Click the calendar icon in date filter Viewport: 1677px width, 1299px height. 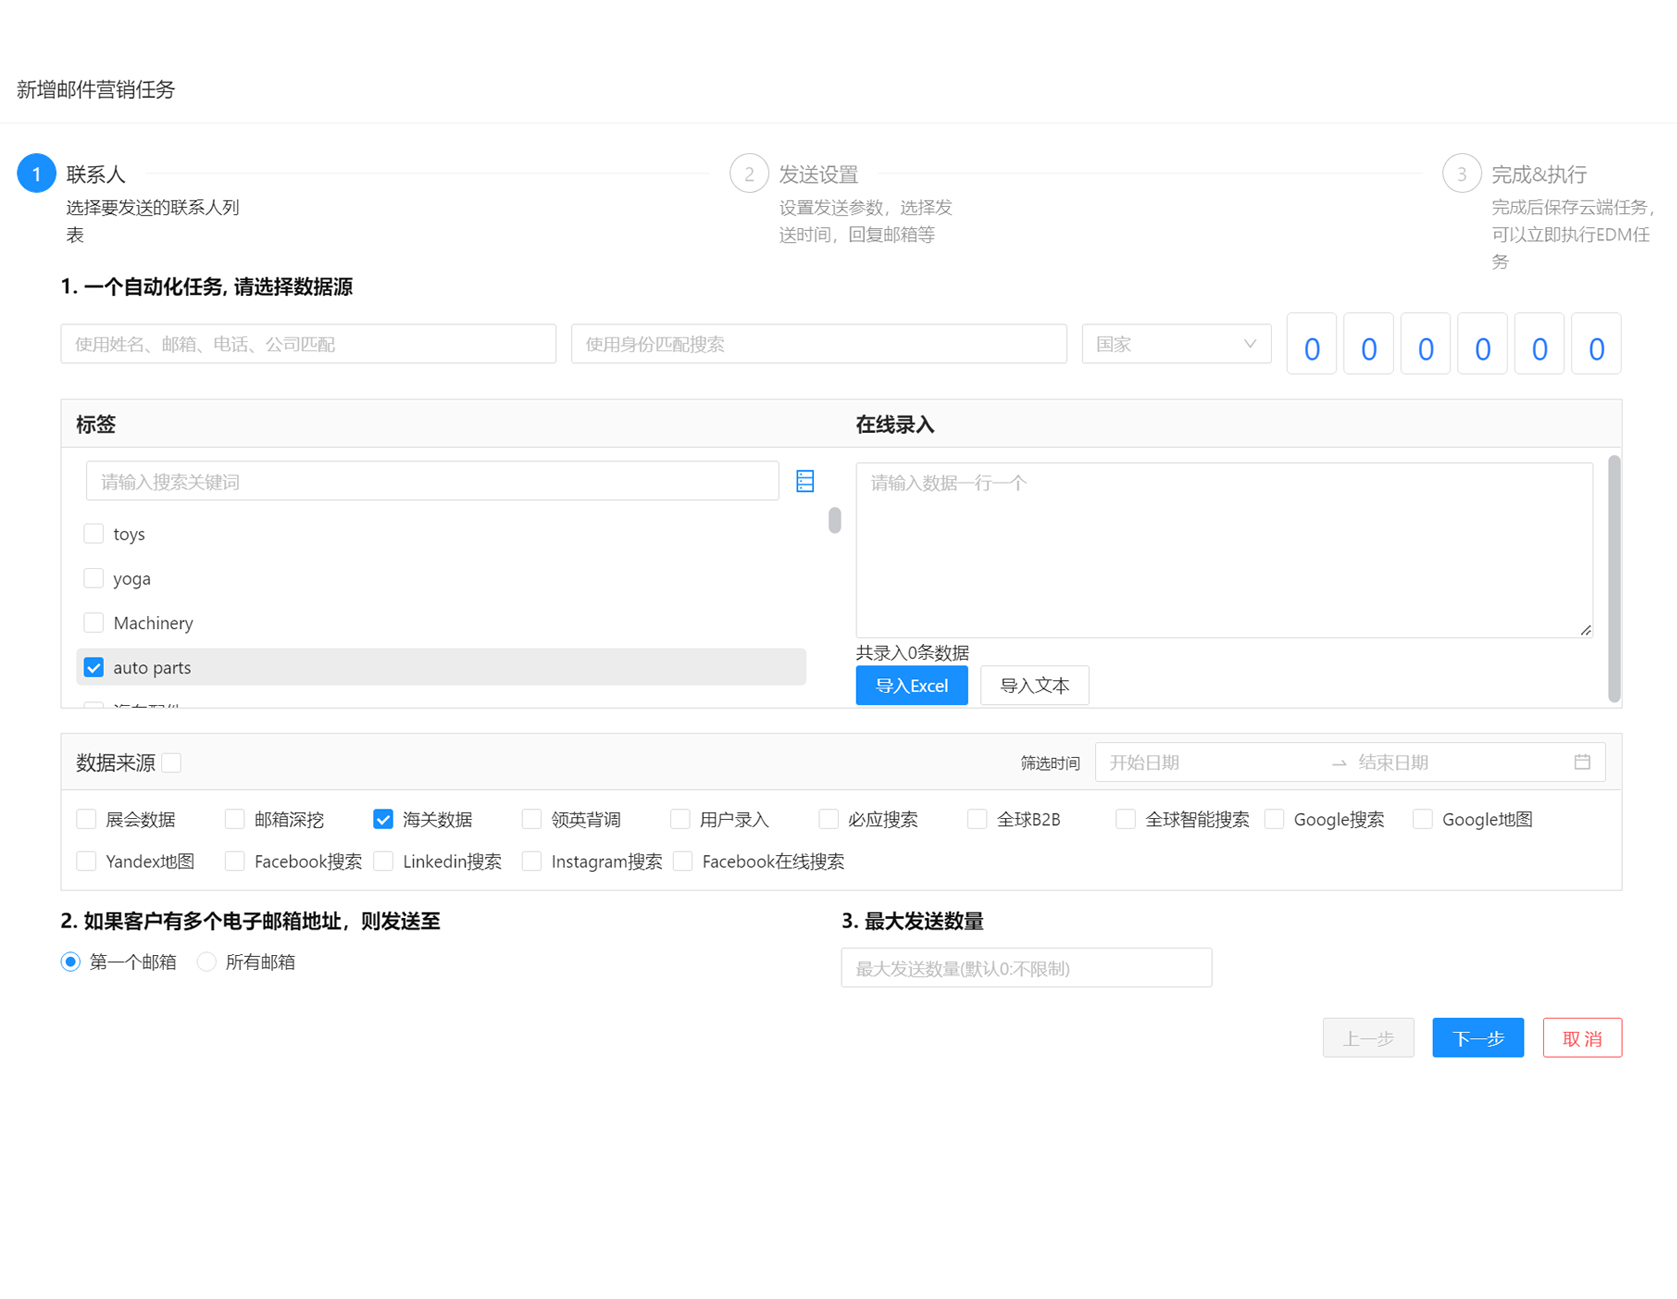pos(1582,762)
